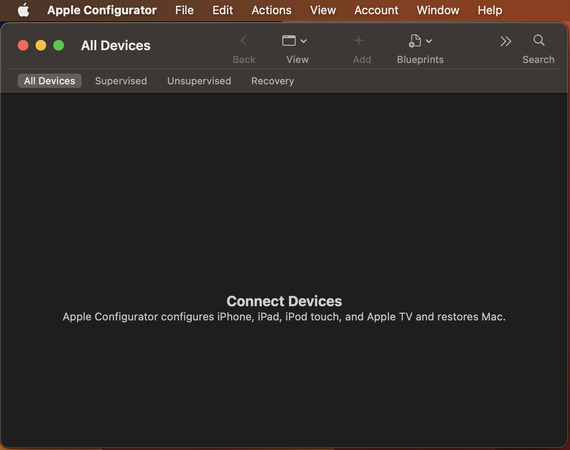
Task: Switch to the Unsupervised tab
Action: coord(199,81)
